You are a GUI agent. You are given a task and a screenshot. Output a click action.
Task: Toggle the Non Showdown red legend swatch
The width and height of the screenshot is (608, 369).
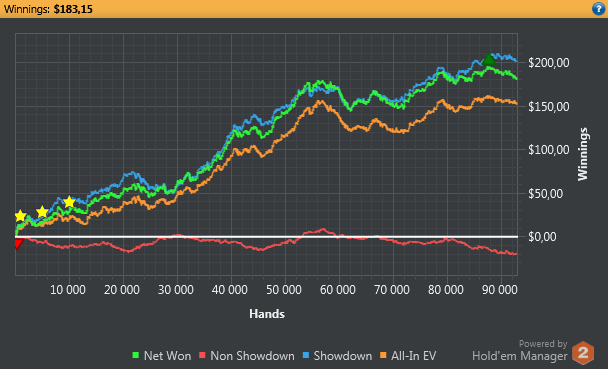pyautogui.click(x=202, y=355)
